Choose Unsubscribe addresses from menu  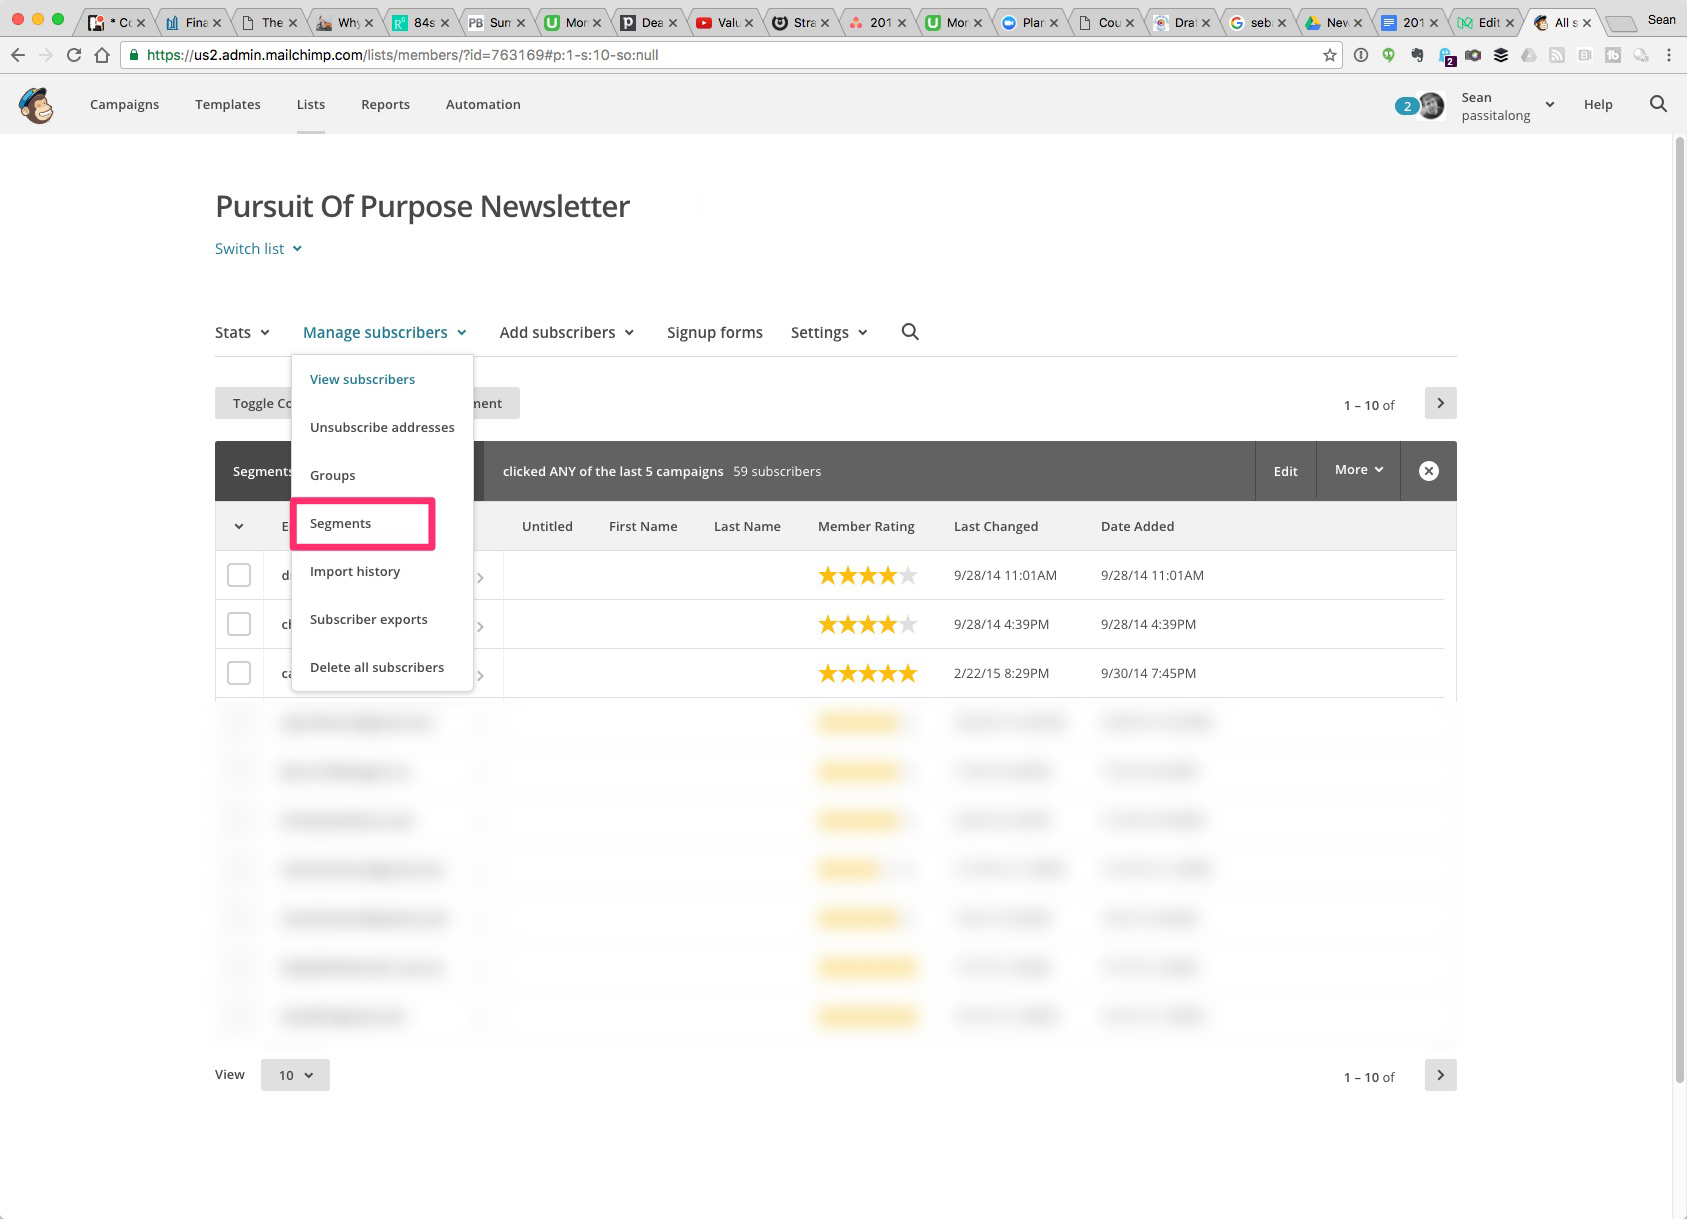(382, 427)
